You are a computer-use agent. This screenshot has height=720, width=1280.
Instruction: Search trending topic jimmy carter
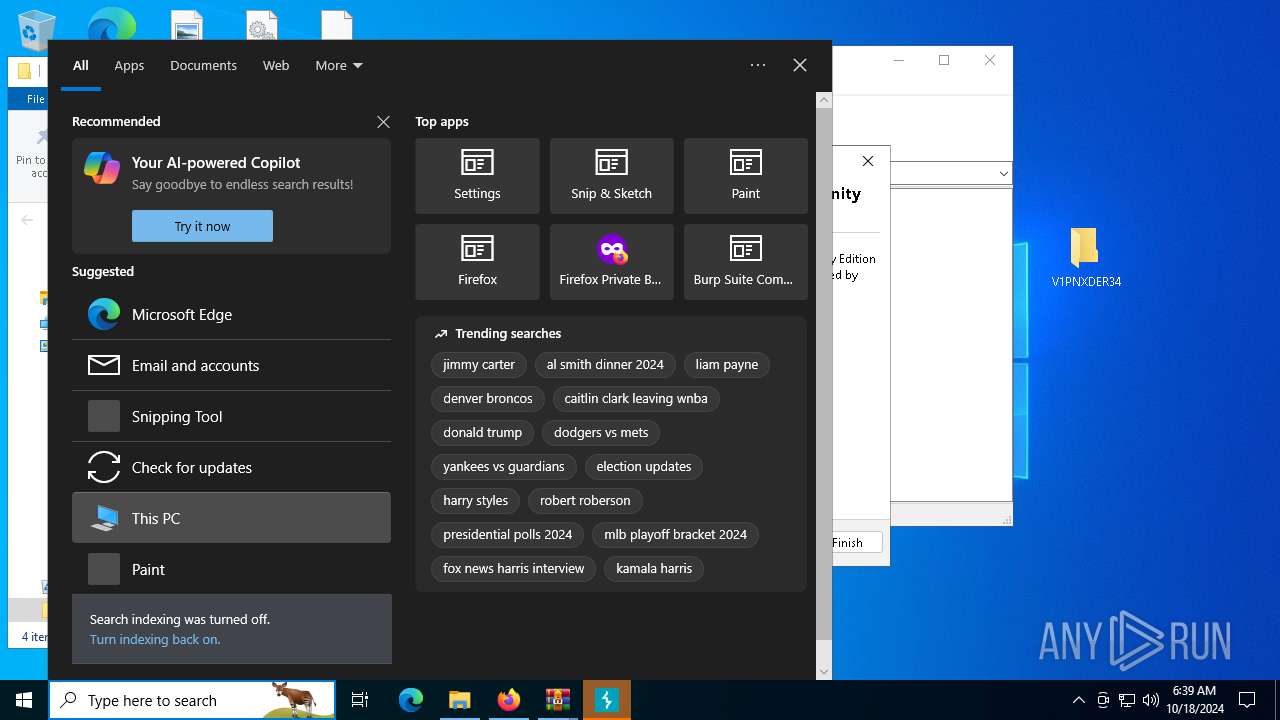[479, 365]
